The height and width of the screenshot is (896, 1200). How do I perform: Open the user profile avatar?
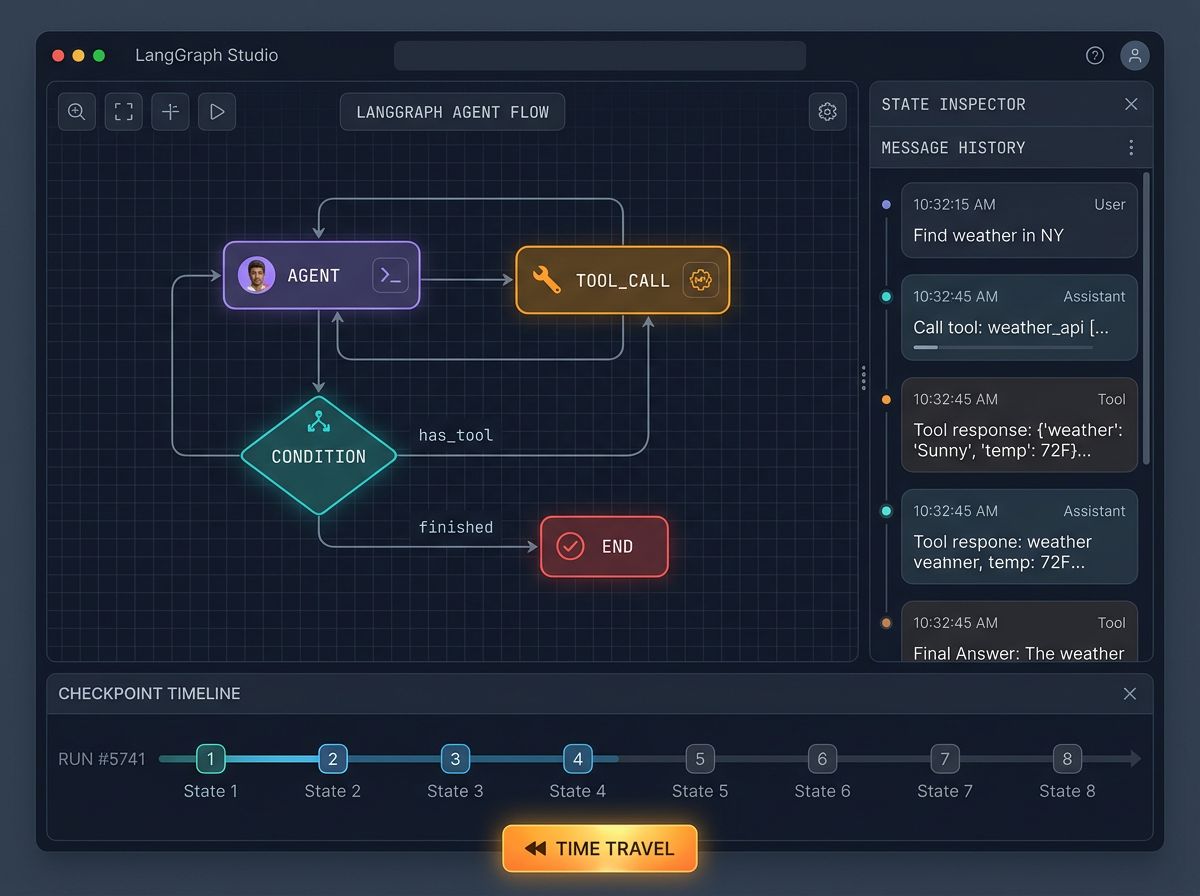[1135, 56]
